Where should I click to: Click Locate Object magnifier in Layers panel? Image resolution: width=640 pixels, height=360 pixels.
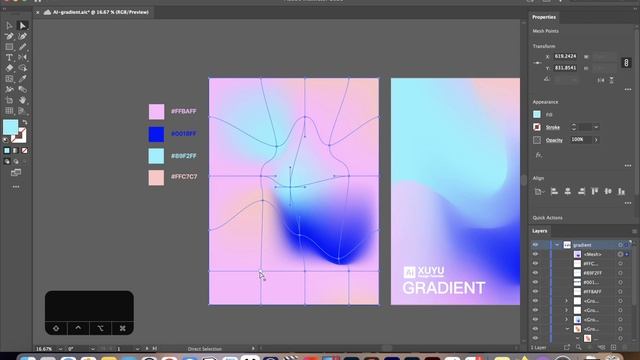[x=578, y=347]
